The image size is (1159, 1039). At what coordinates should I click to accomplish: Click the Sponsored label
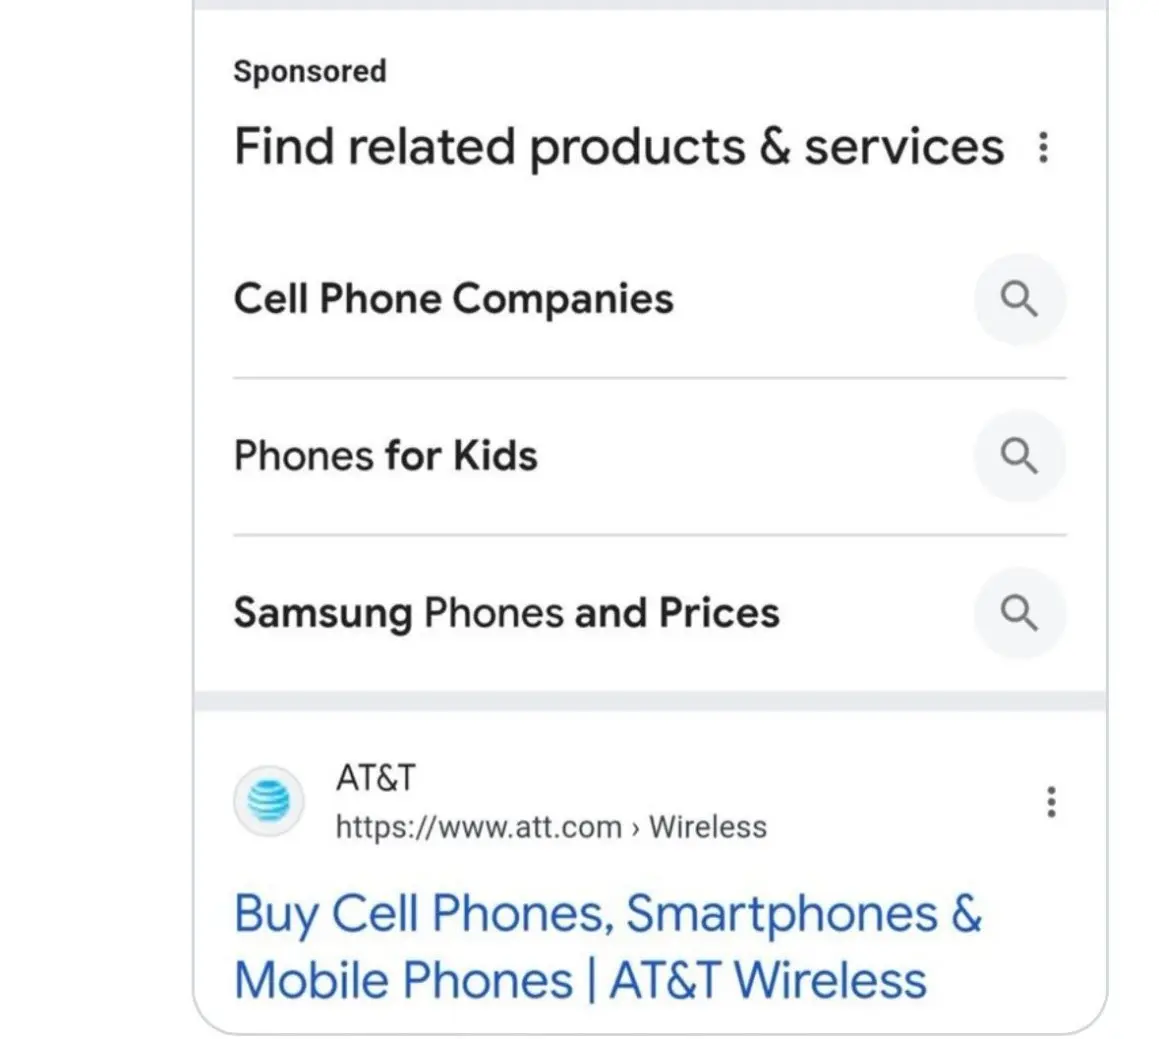point(309,71)
